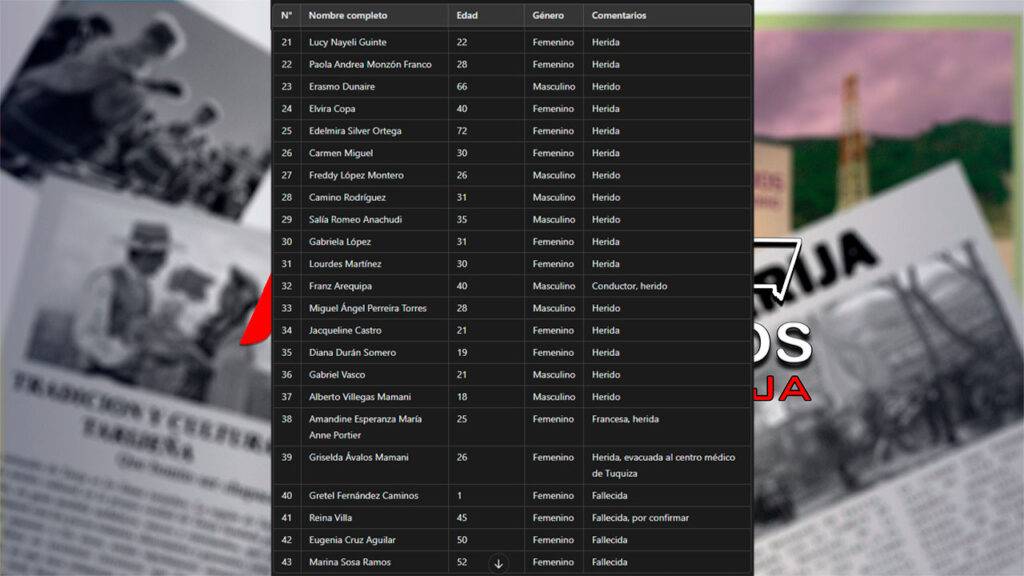Click the name 'Franz Arequipa'
This screenshot has width=1024, height=576.
point(340,287)
